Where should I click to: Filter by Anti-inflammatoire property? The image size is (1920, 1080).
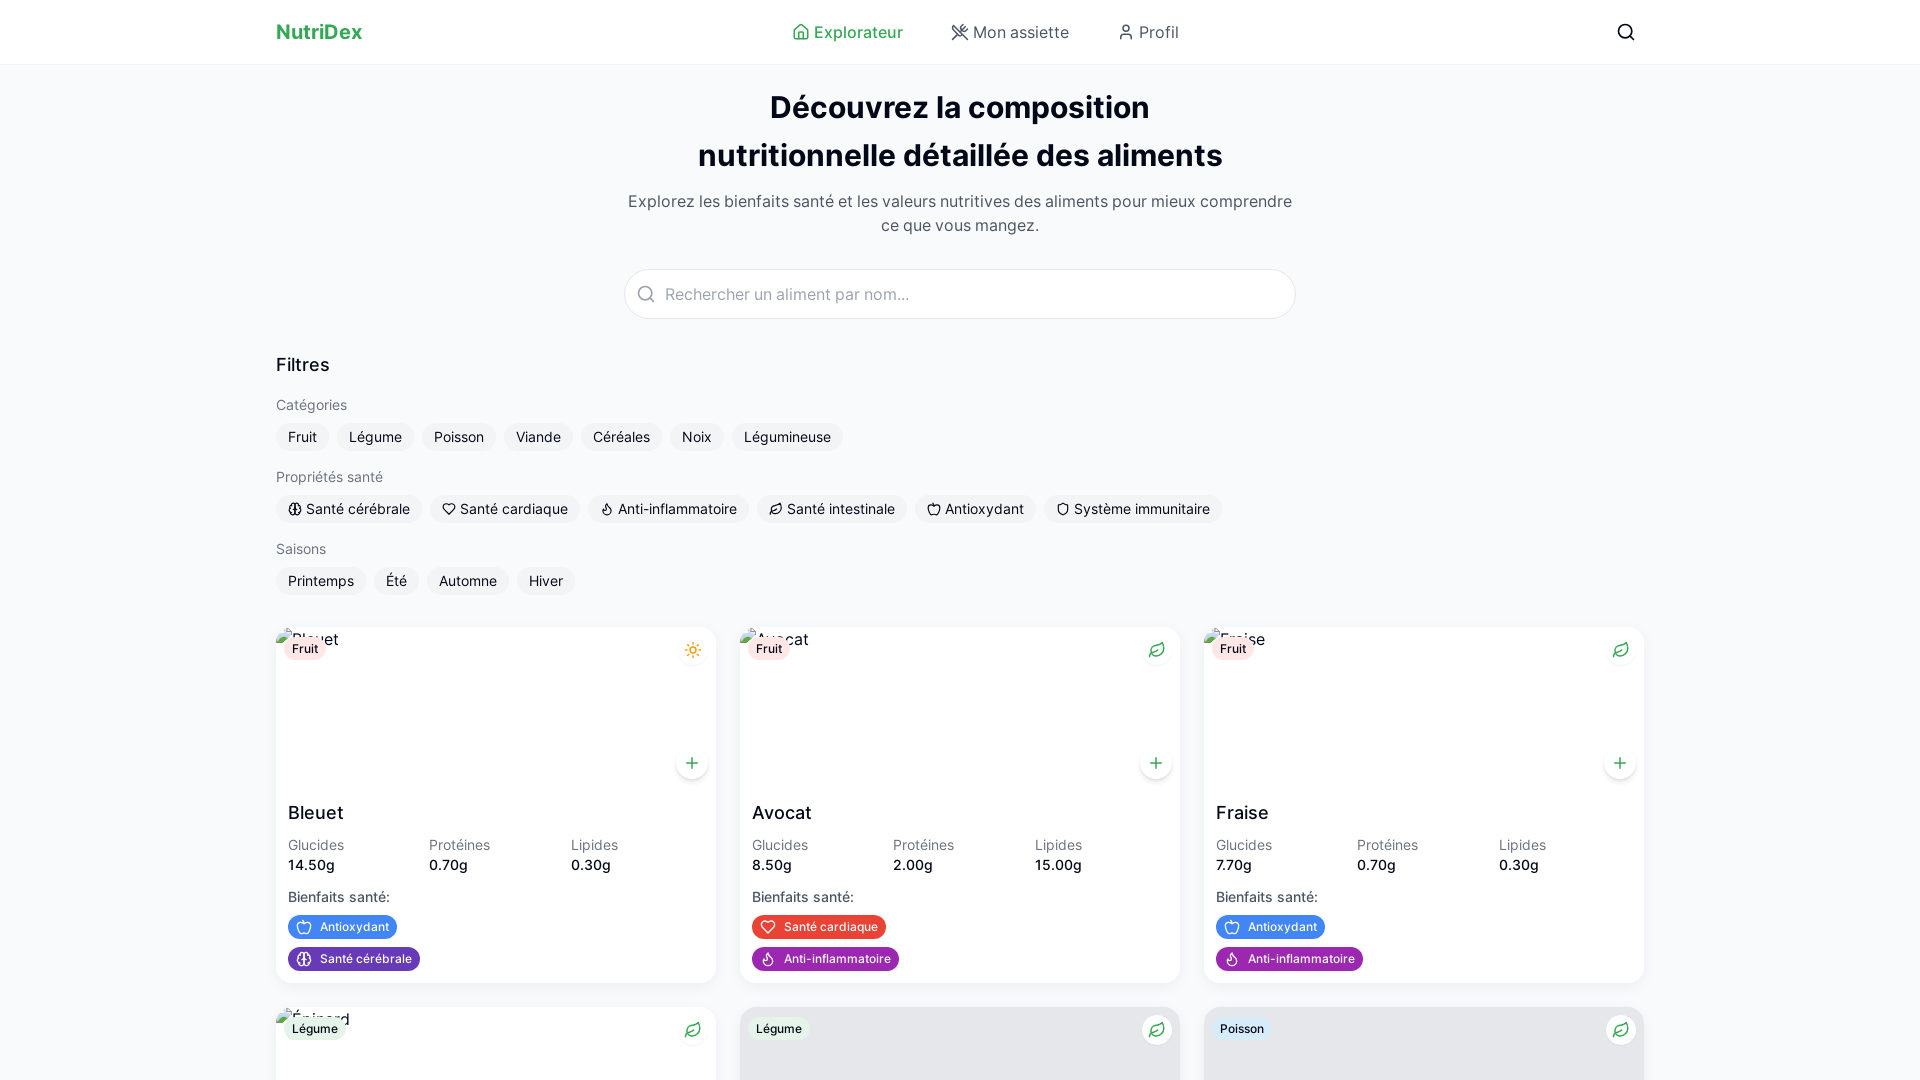[x=668, y=509]
